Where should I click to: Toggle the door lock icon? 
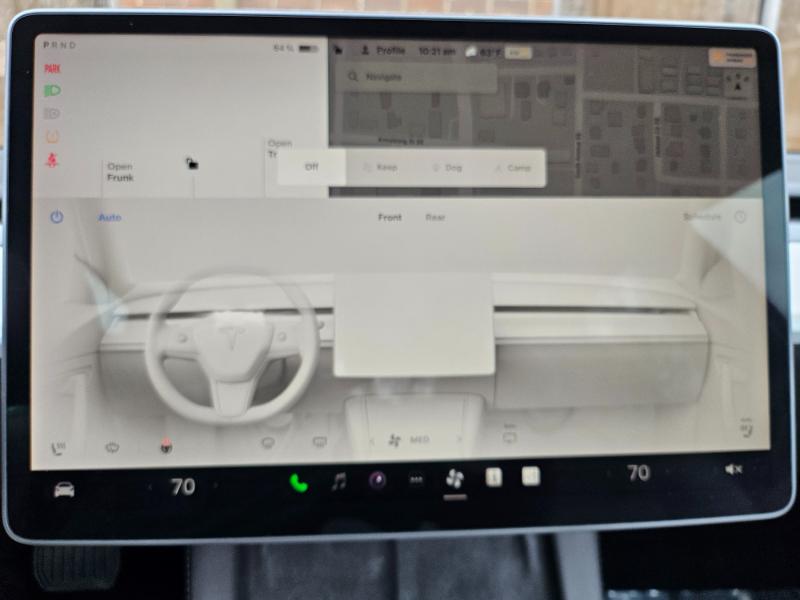tap(192, 164)
